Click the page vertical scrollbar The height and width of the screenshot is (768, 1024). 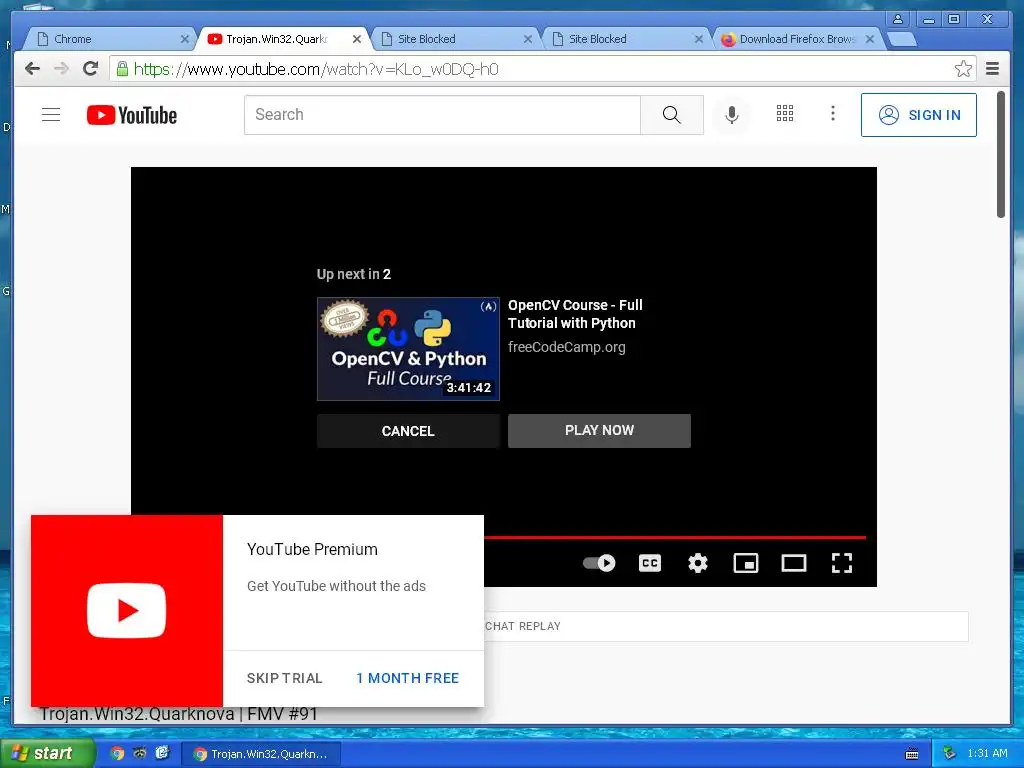point(1000,155)
